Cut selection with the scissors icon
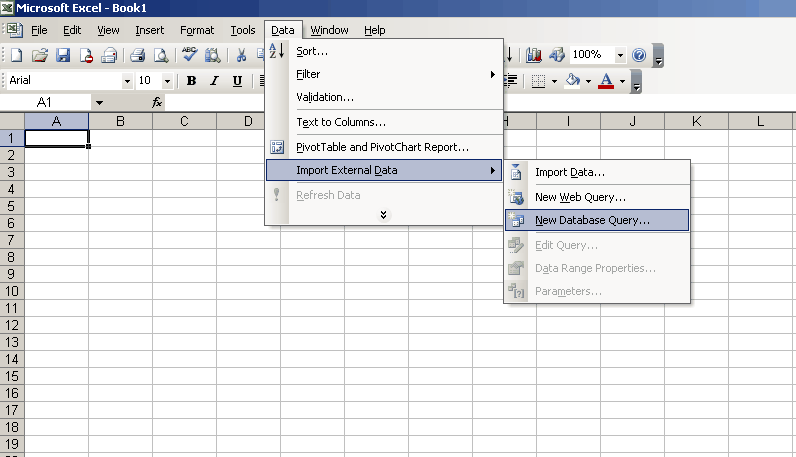This screenshot has width=796, height=457. pyautogui.click(x=241, y=55)
